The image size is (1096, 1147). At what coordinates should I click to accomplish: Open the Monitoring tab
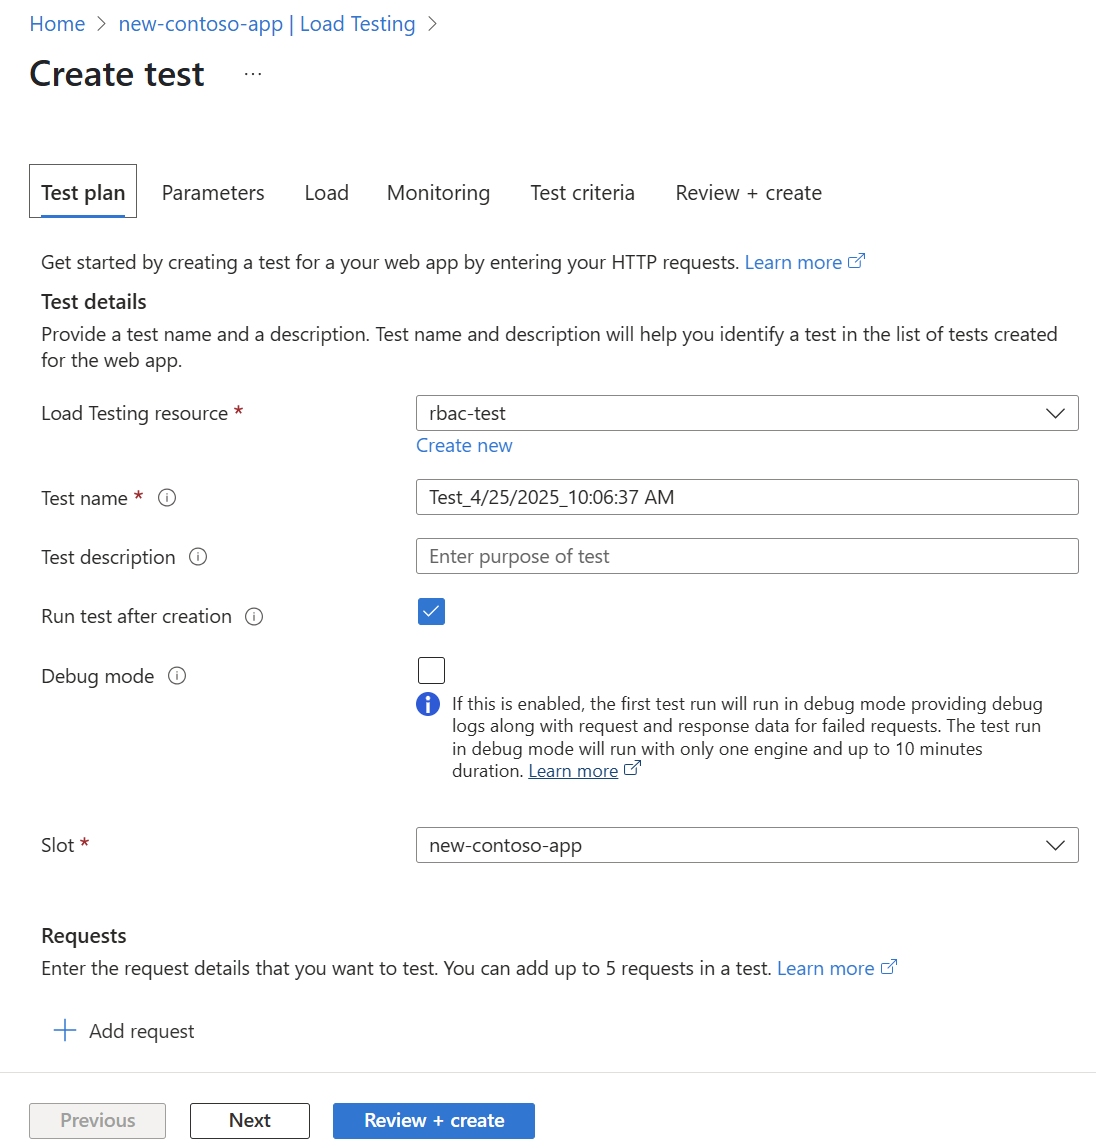(x=438, y=193)
